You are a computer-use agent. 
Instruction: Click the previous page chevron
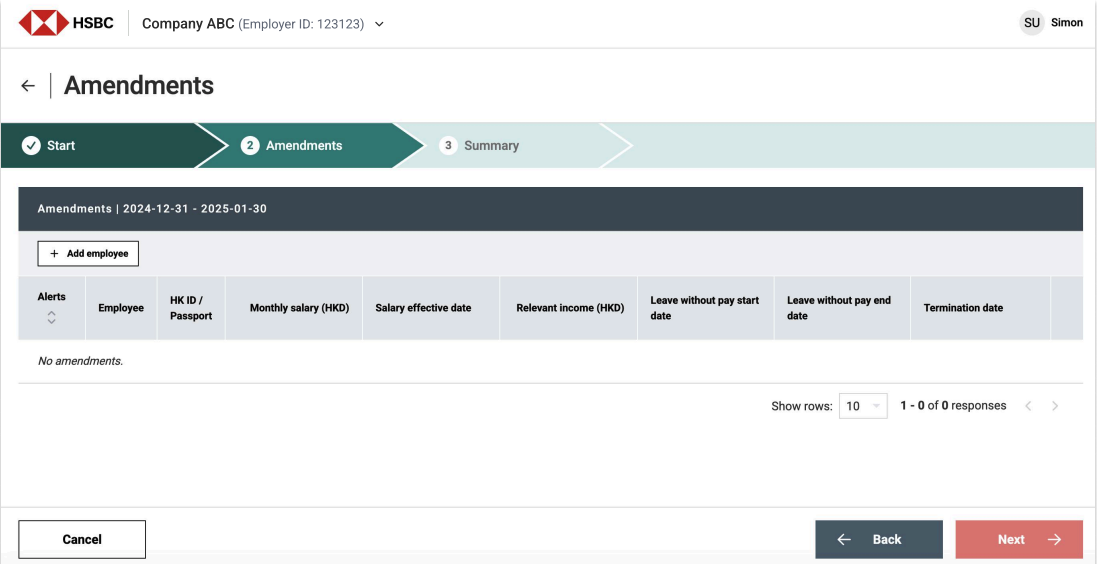pos(1028,406)
